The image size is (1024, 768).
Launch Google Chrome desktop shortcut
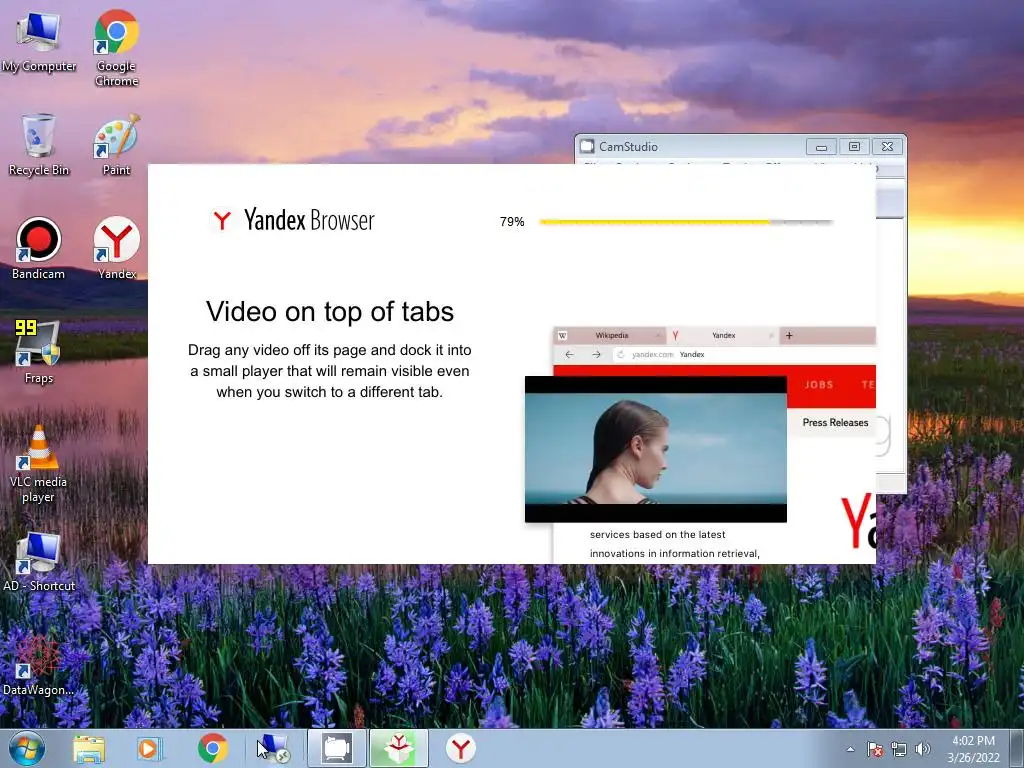click(116, 48)
